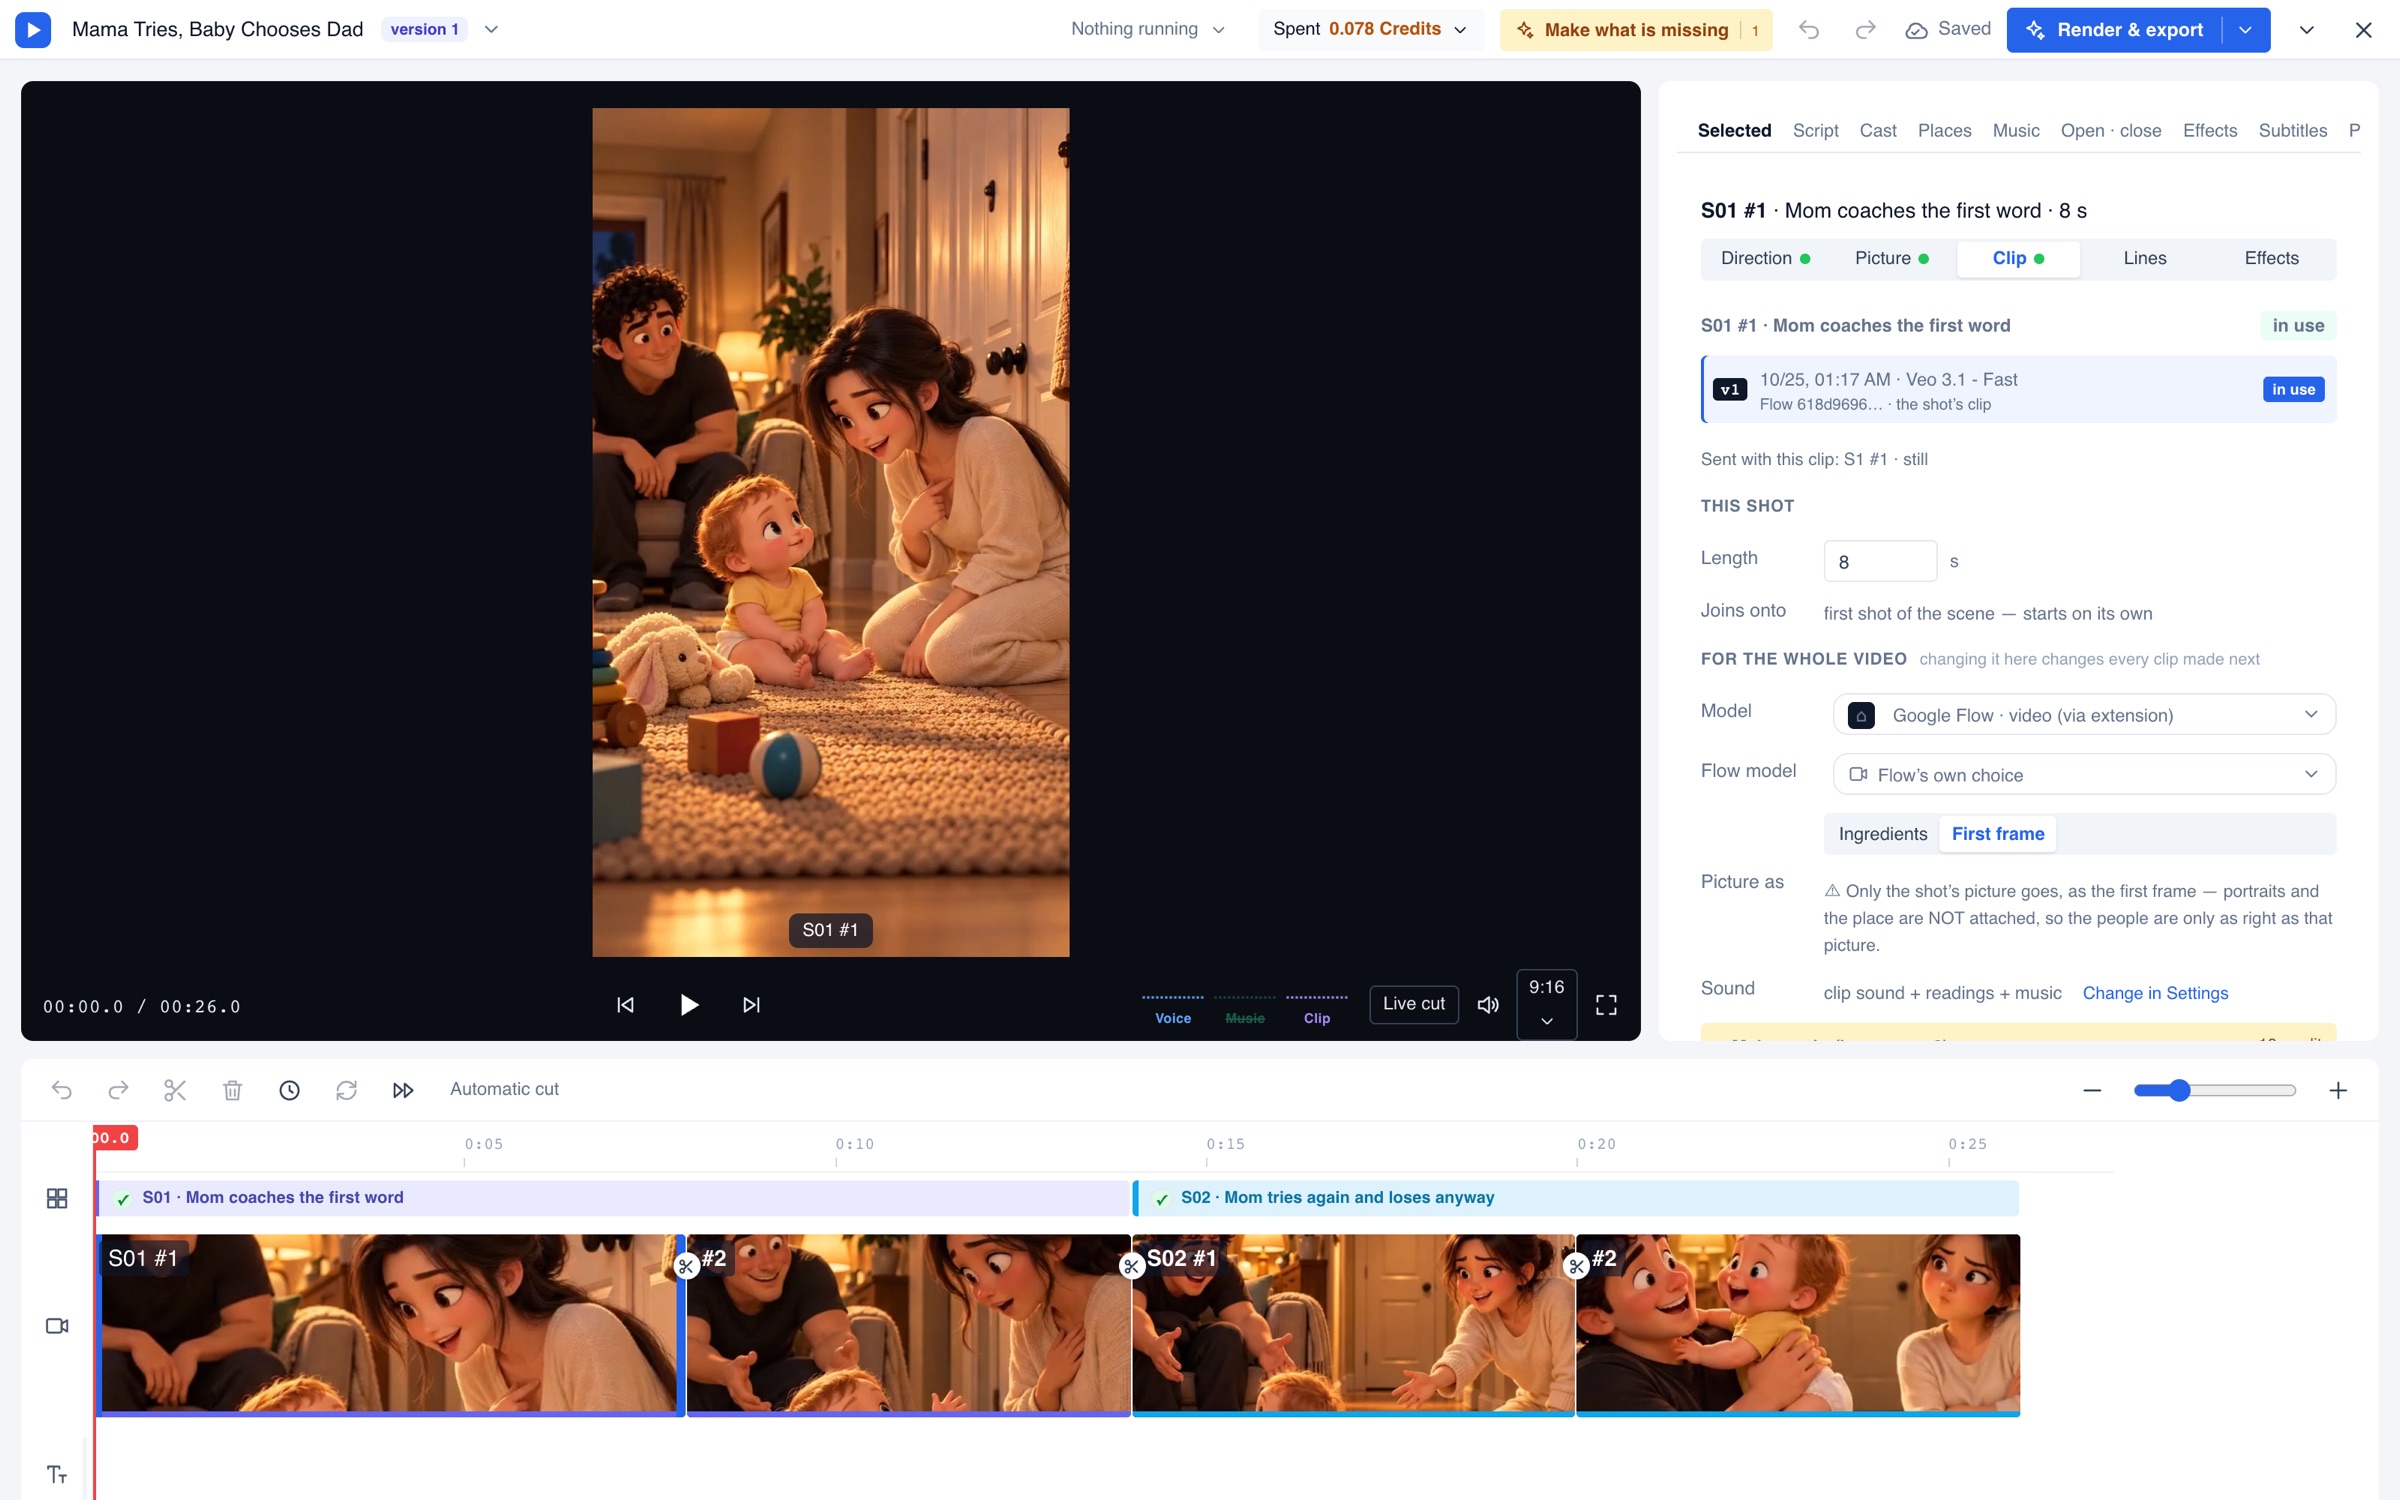Enter fullscreen preview mode
This screenshot has height=1500, width=2400.
tap(1606, 1005)
